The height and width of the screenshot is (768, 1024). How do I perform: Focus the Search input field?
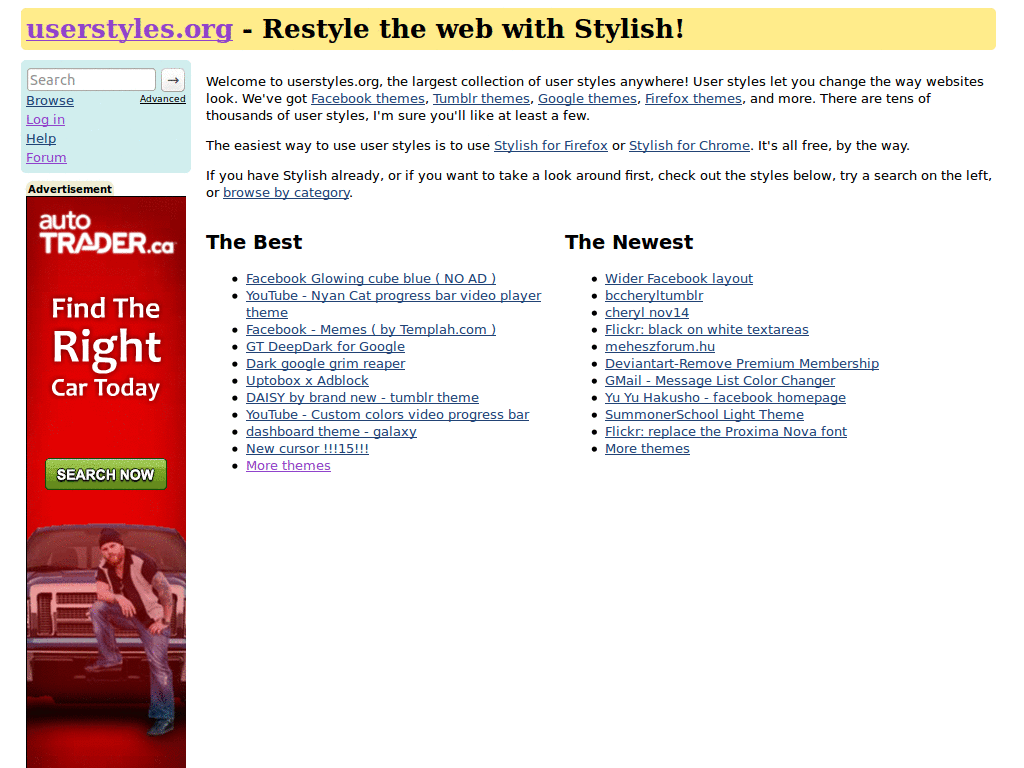pos(91,80)
